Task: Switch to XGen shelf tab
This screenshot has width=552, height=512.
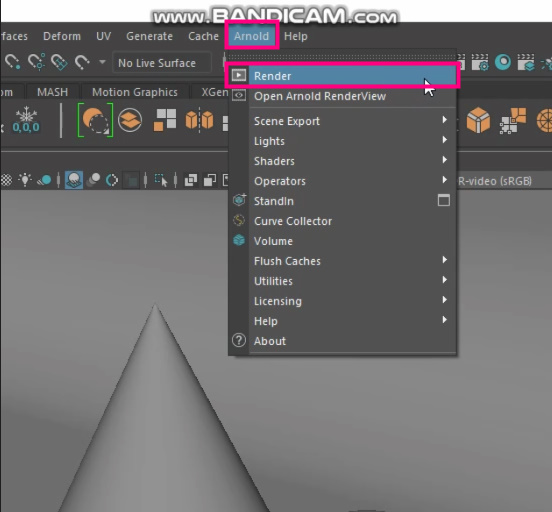Action: pos(214,92)
